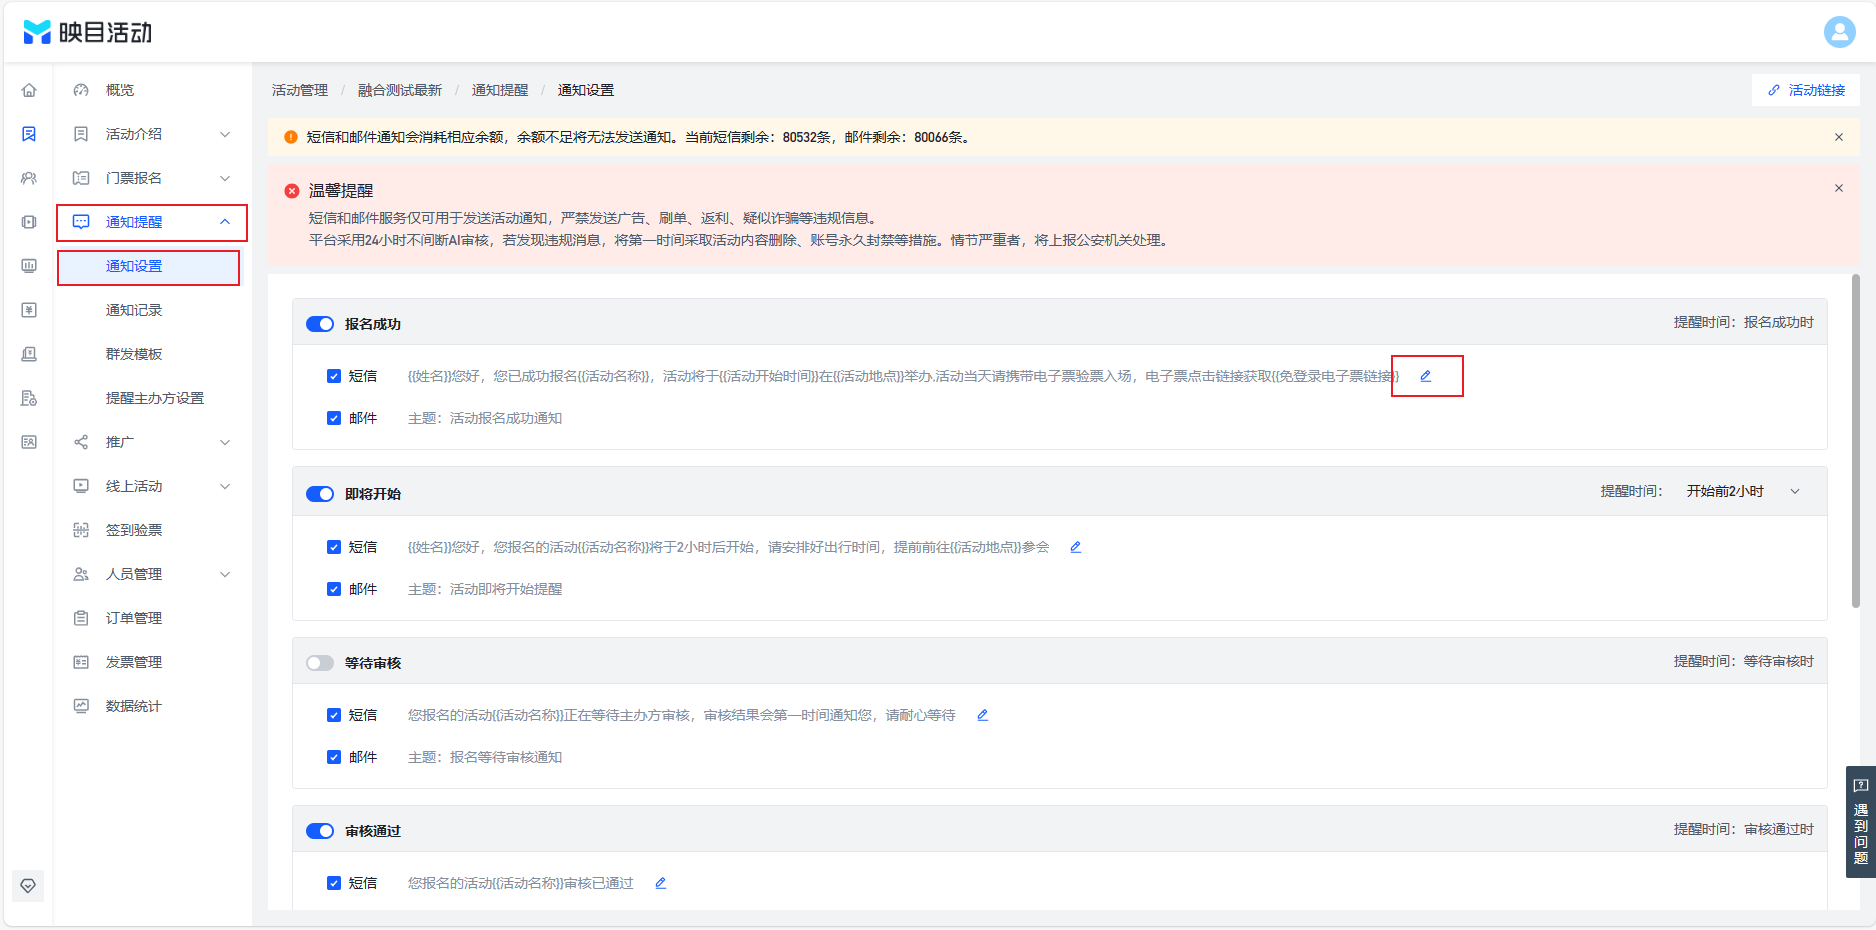This screenshot has width=1876, height=930.
Task: Click the diamond icon at rail bottom
Action: [x=28, y=886]
